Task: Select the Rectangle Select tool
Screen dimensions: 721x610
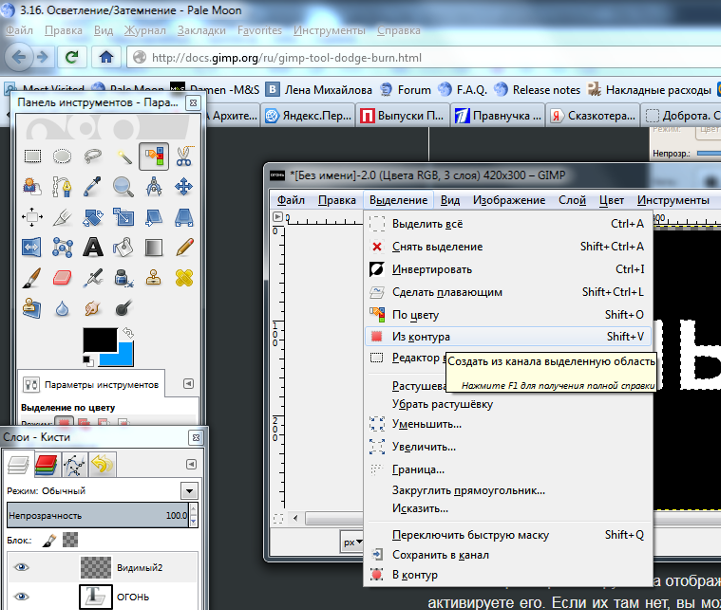Action: (x=32, y=156)
